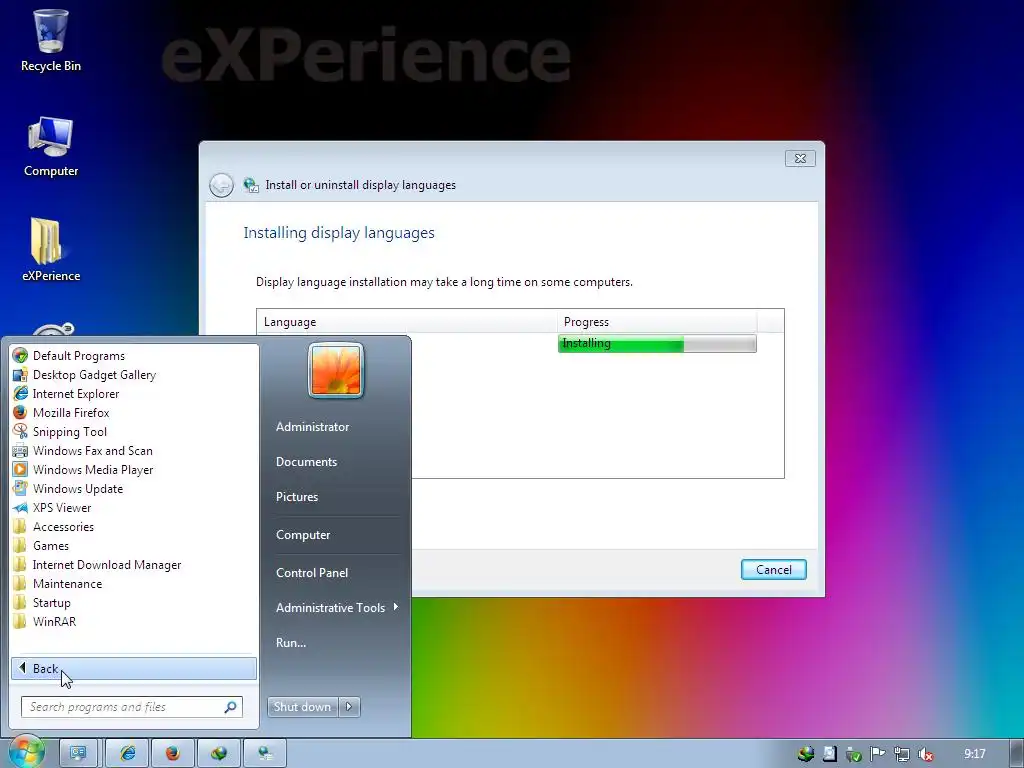Open the Shut down options arrow
The width and height of the screenshot is (1024, 768).
(349, 707)
